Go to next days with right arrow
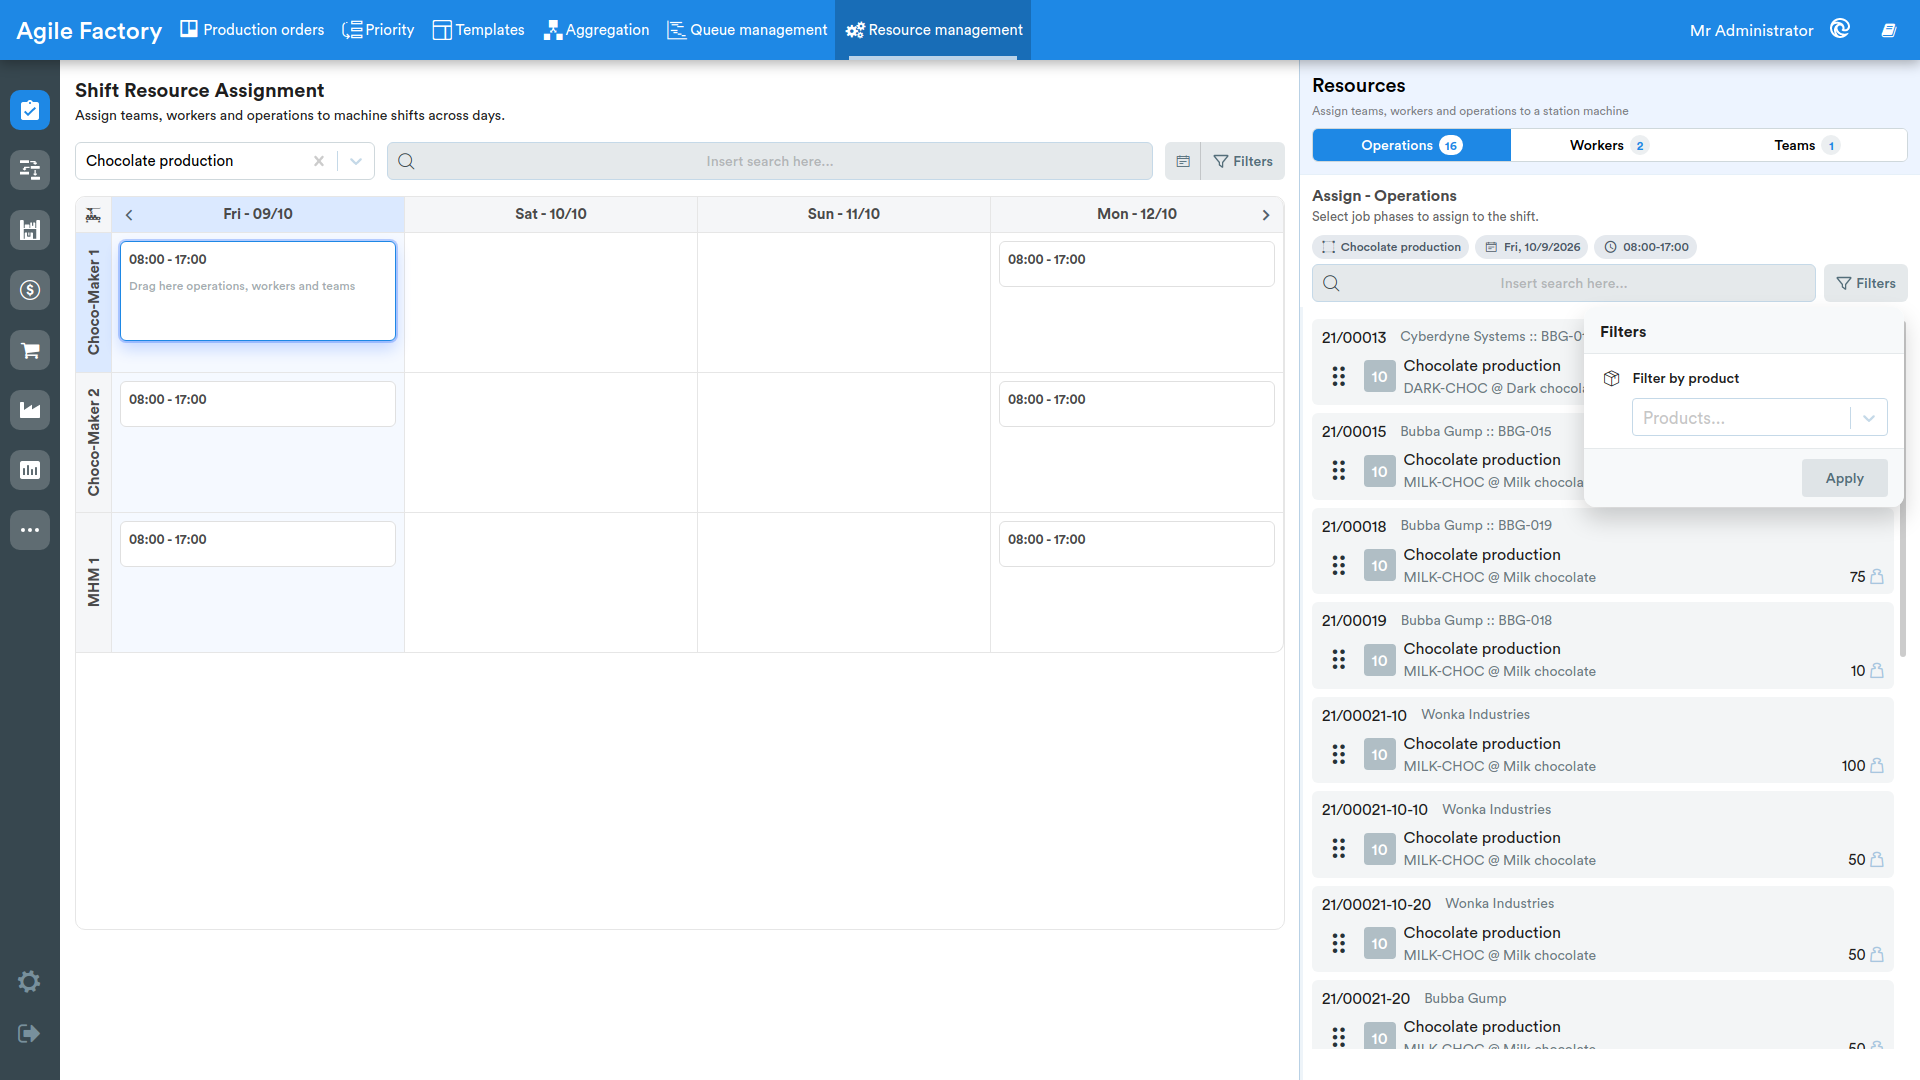 pos(1266,214)
